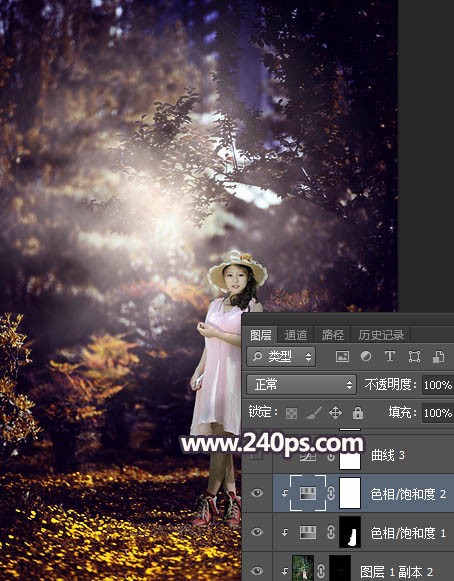Toggle visibility of 图层 1 副本 2

[257, 571]
